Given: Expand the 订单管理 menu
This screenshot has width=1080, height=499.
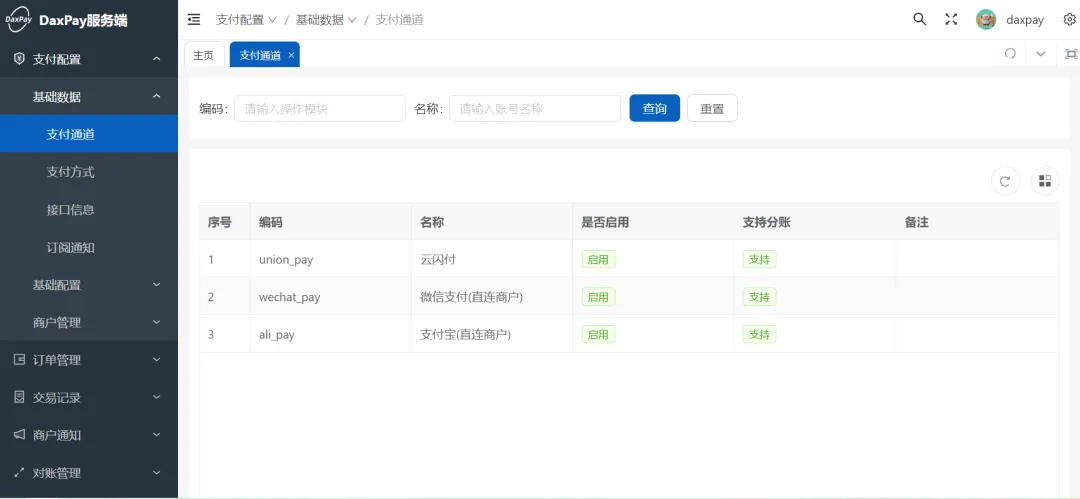Looking at the screenshot, I should pos(156,360).
